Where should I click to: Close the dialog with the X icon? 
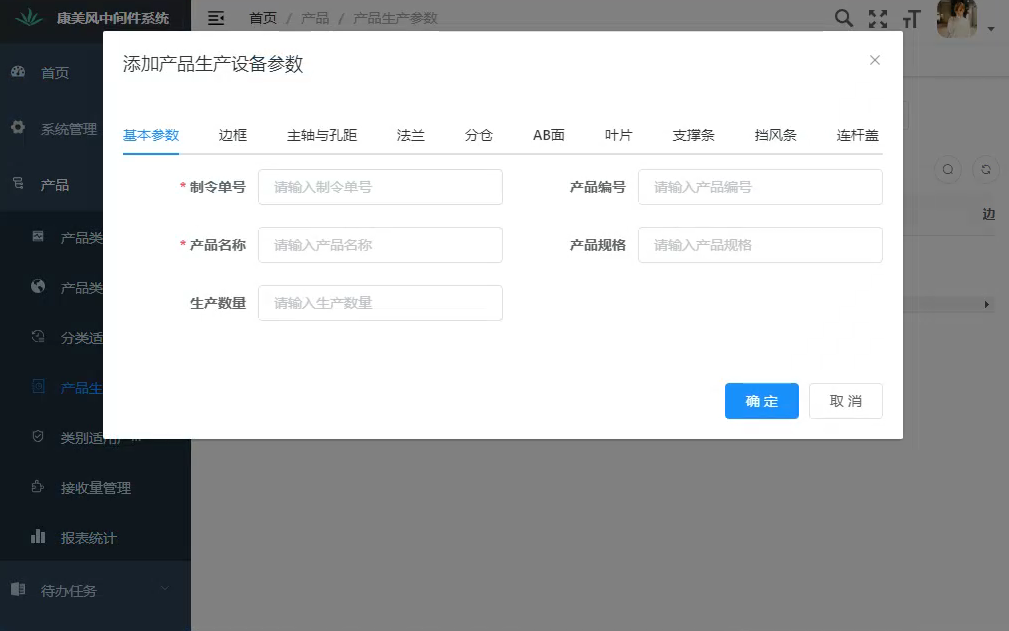point(875,60)
